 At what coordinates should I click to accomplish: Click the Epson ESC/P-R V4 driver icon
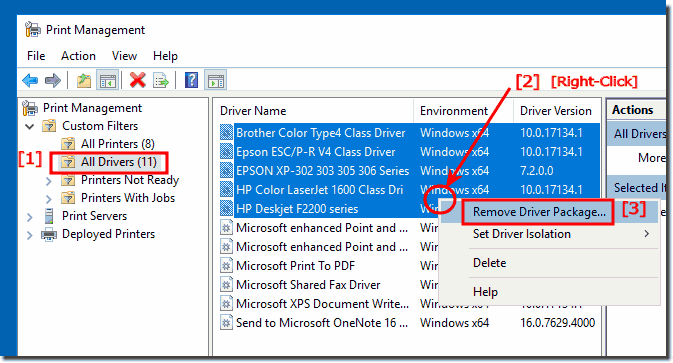click(x=227, y=151)
